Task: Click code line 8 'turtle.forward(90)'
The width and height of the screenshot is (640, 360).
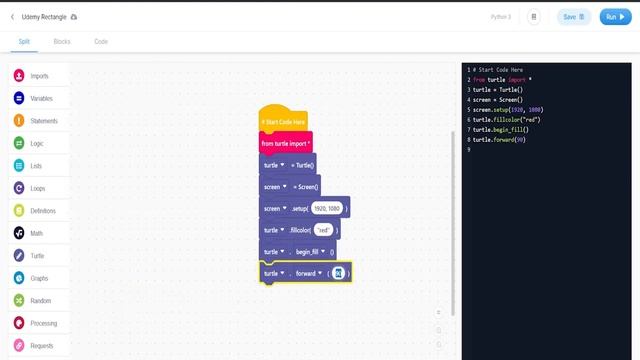Action: 499,140
